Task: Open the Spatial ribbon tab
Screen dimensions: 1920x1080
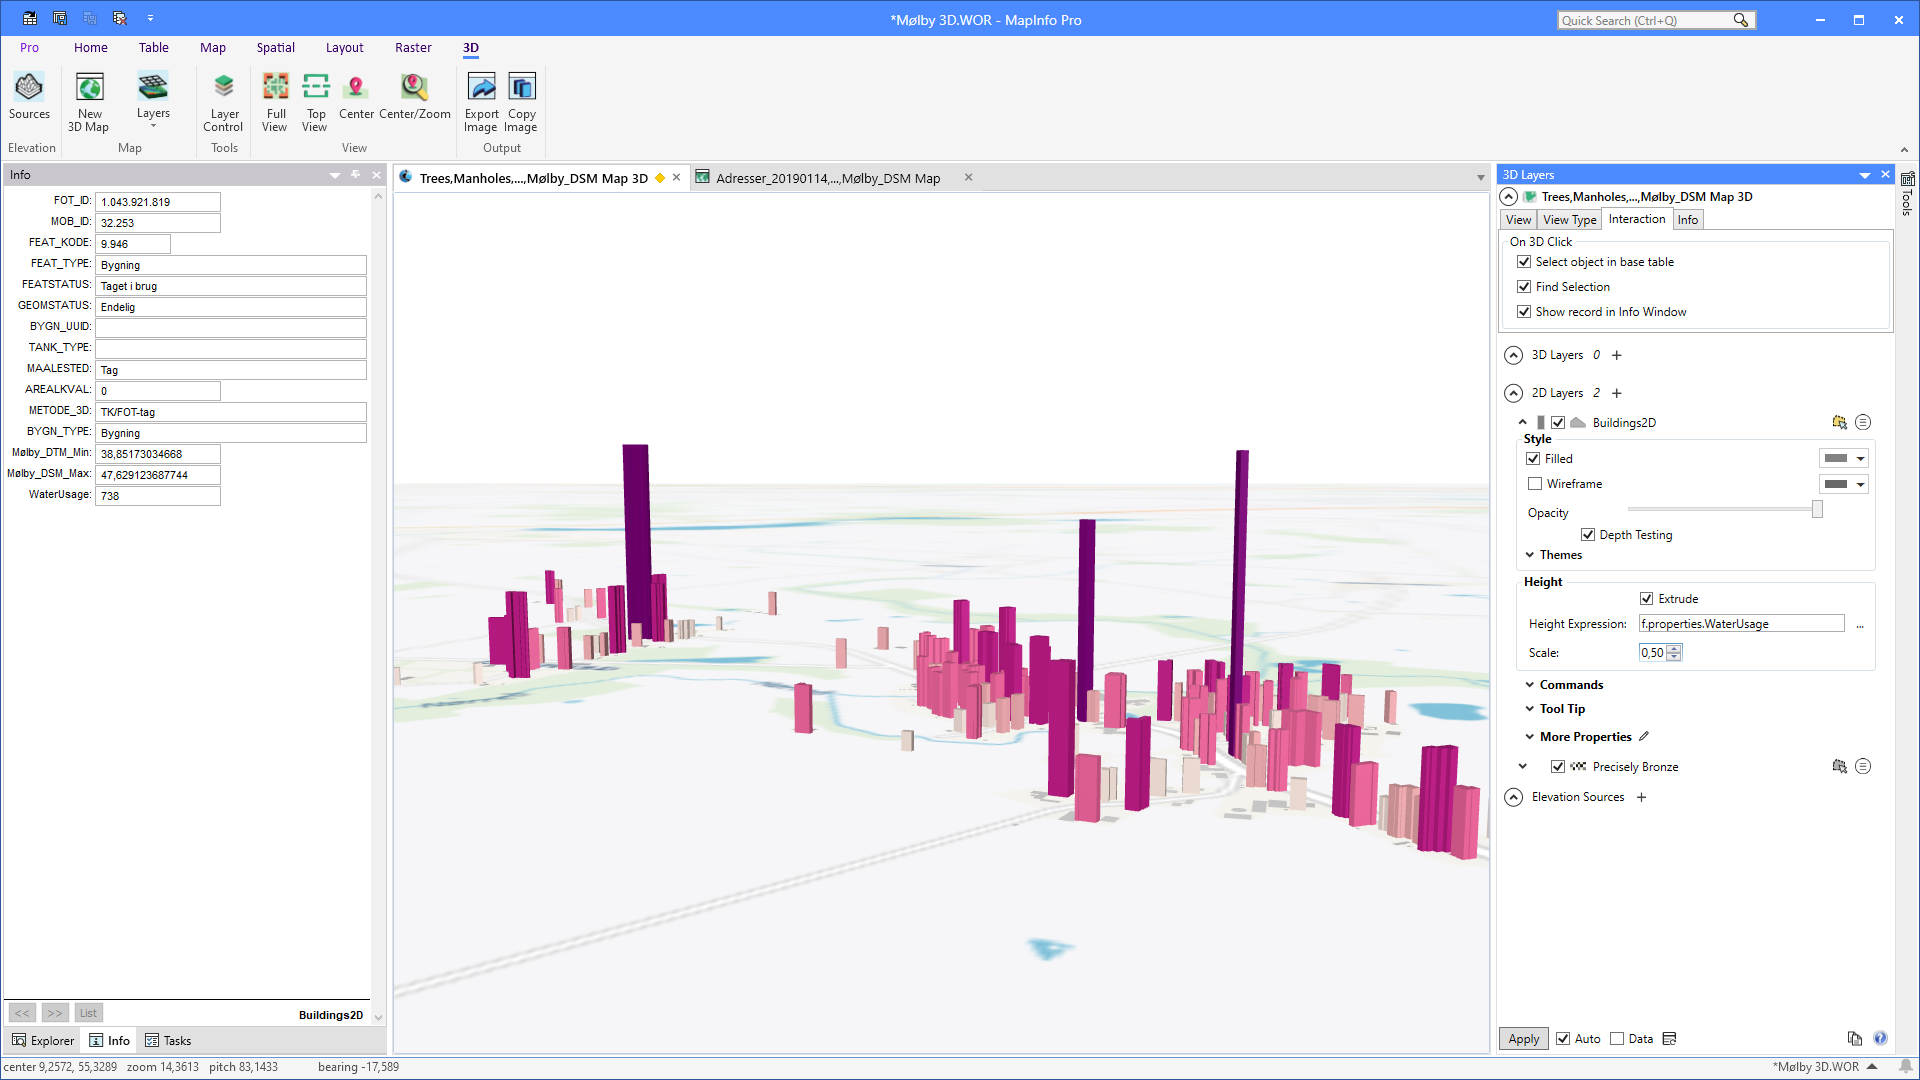Action: (275, 48)
